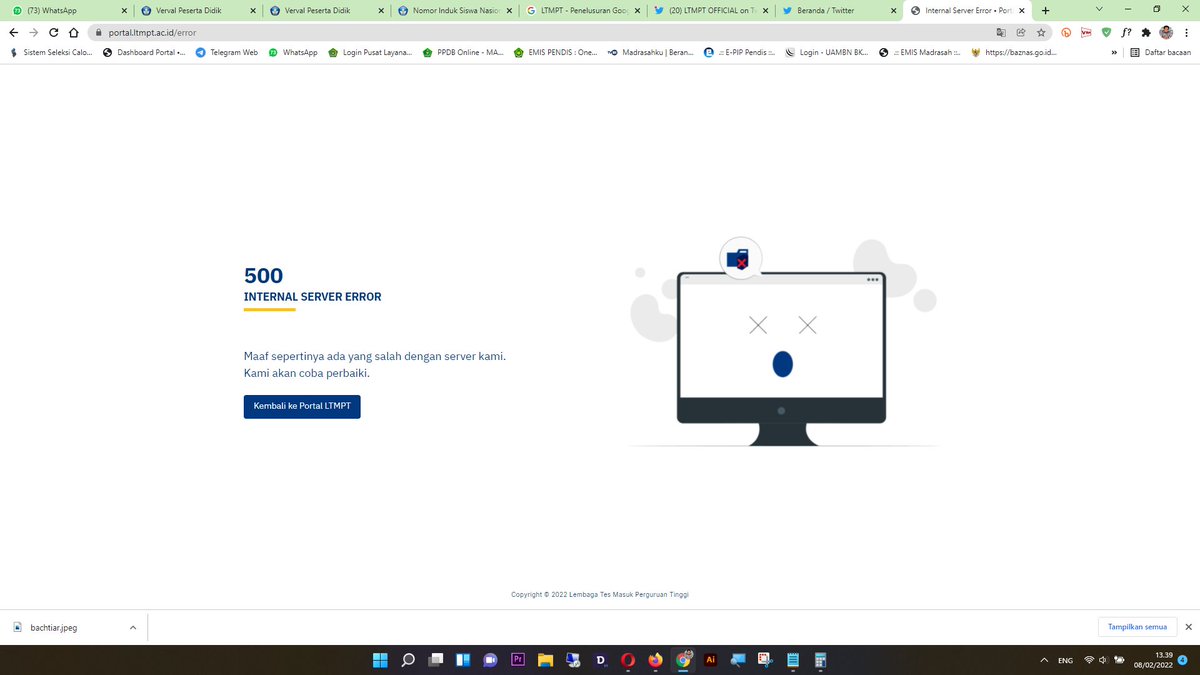Open the f? font finder extension
1200x675 pixels.
(1126, 32)
